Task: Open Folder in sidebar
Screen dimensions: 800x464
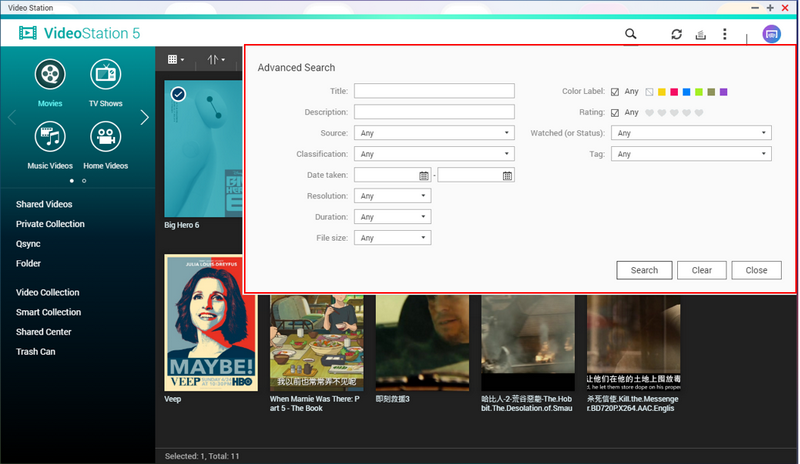Action: pos(28,263)
